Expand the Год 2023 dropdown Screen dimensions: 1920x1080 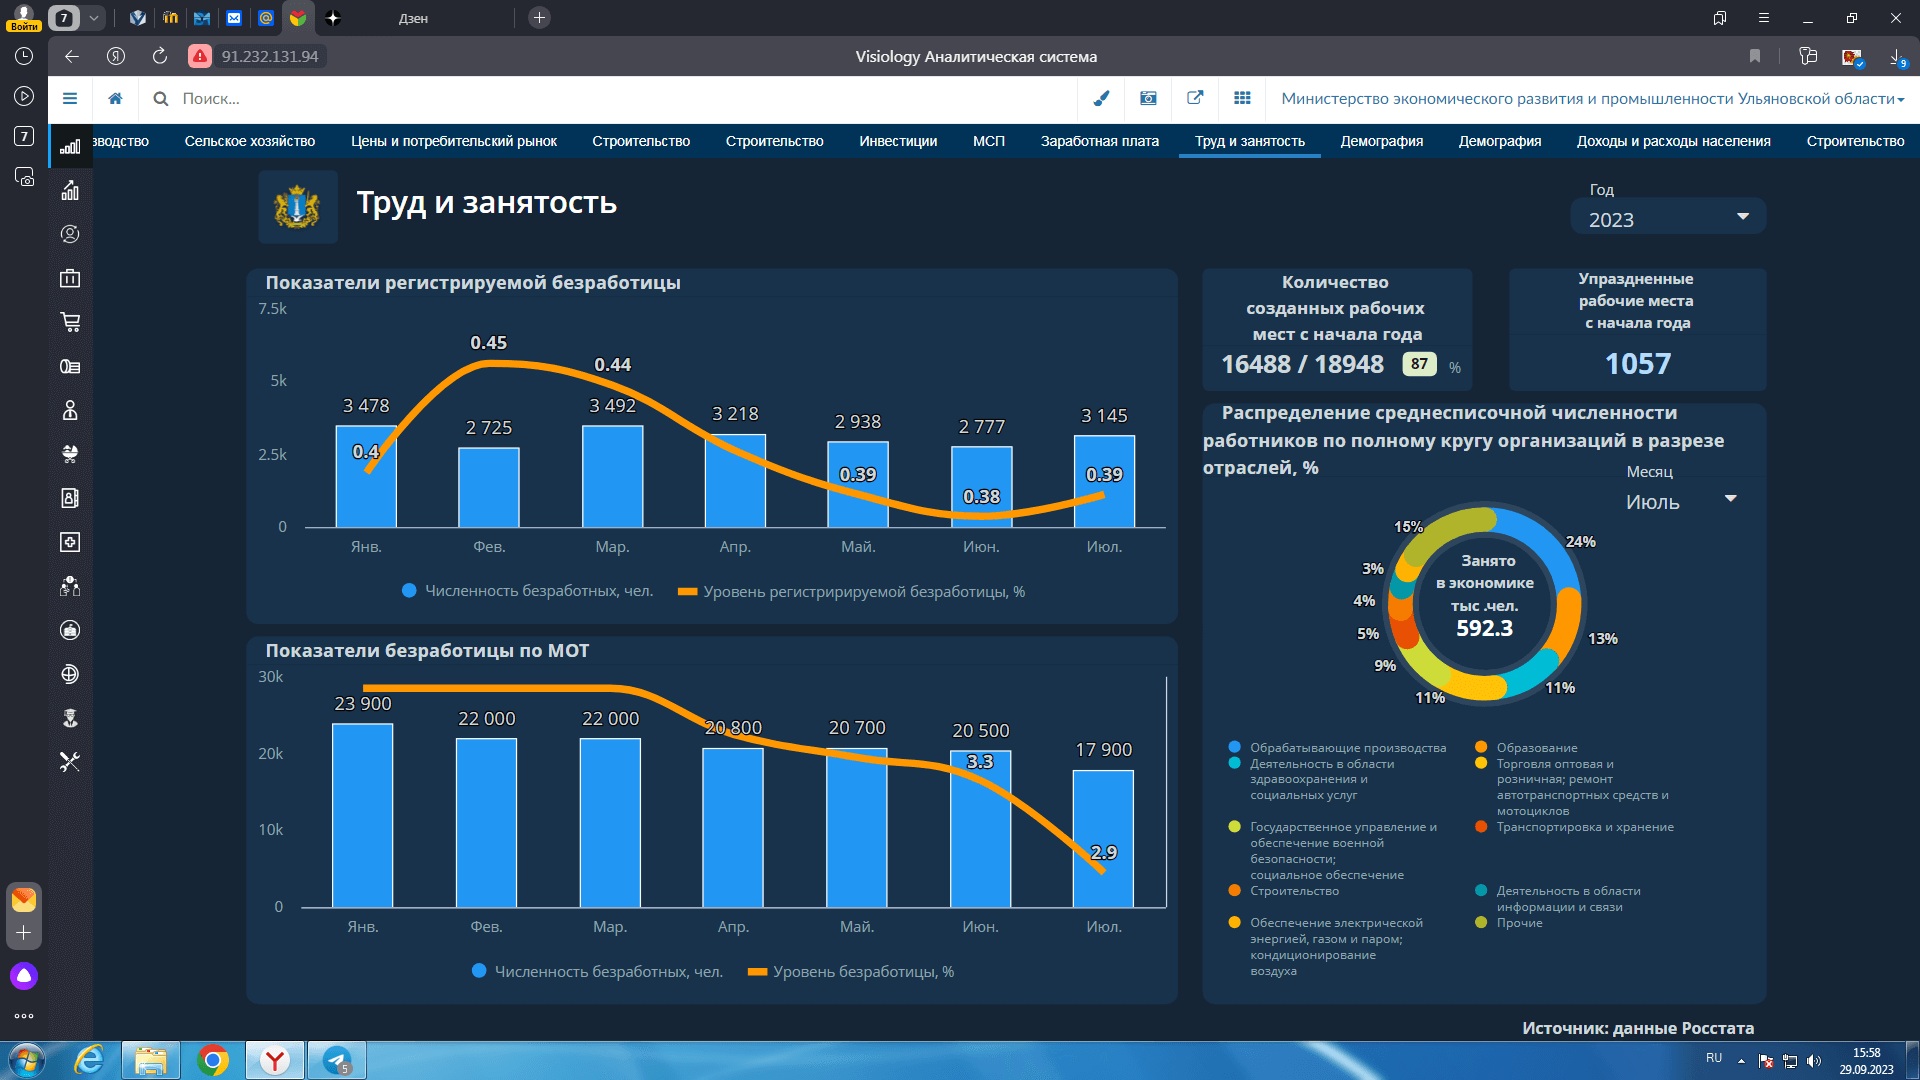click(1668, 218)
